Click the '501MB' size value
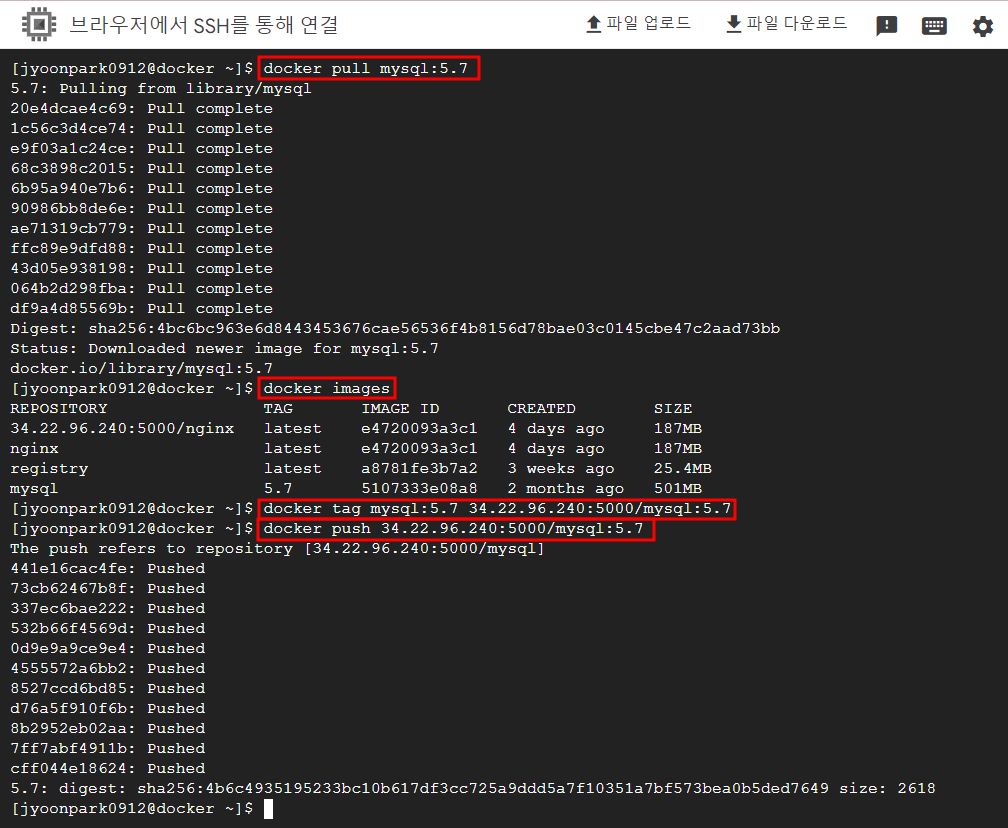 [x=678, y=489]
